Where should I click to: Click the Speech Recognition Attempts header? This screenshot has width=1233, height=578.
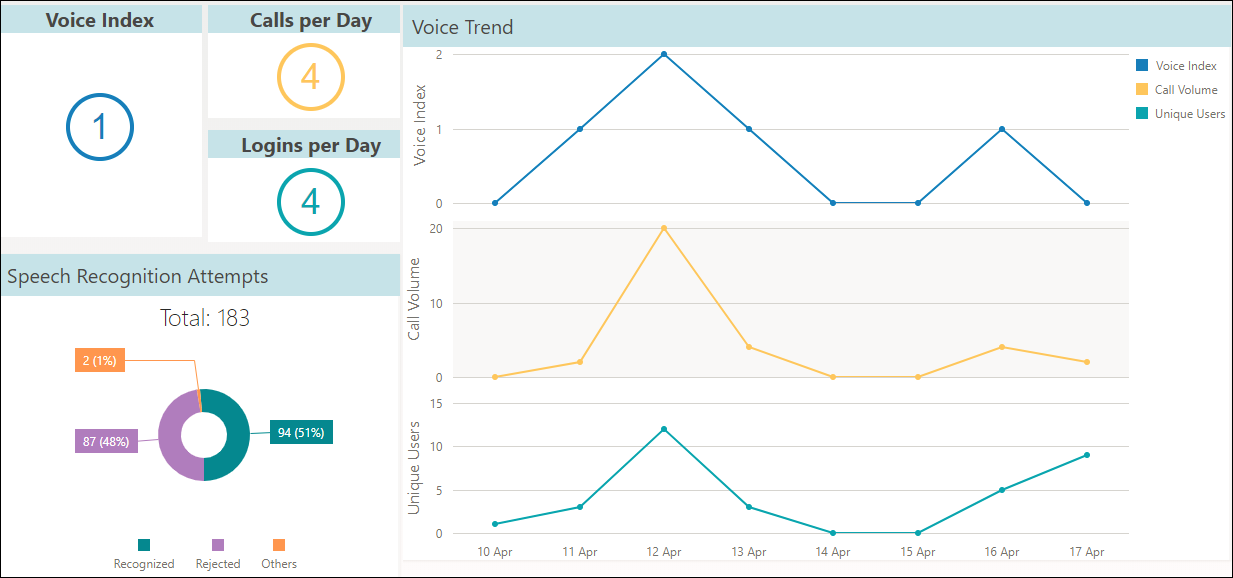200,276
